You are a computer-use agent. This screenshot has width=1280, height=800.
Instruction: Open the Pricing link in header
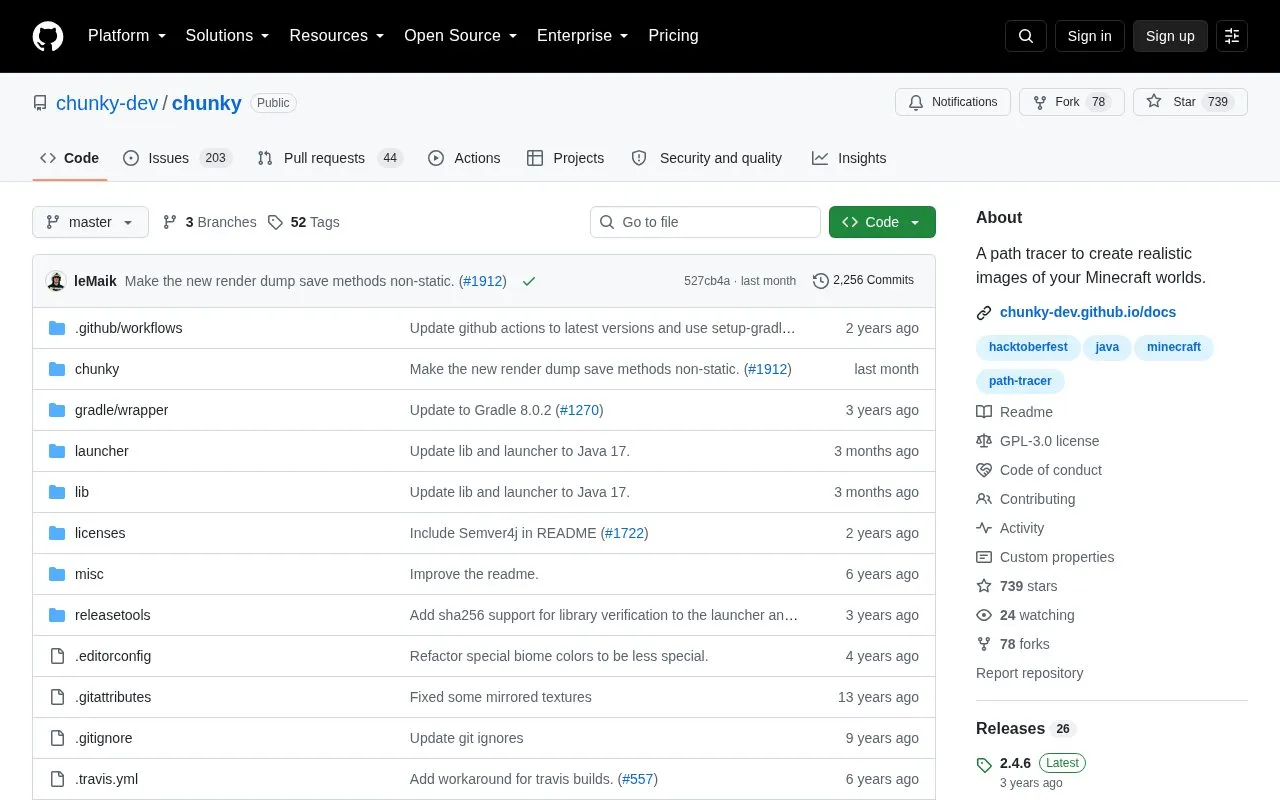click(x=673, y=36)
